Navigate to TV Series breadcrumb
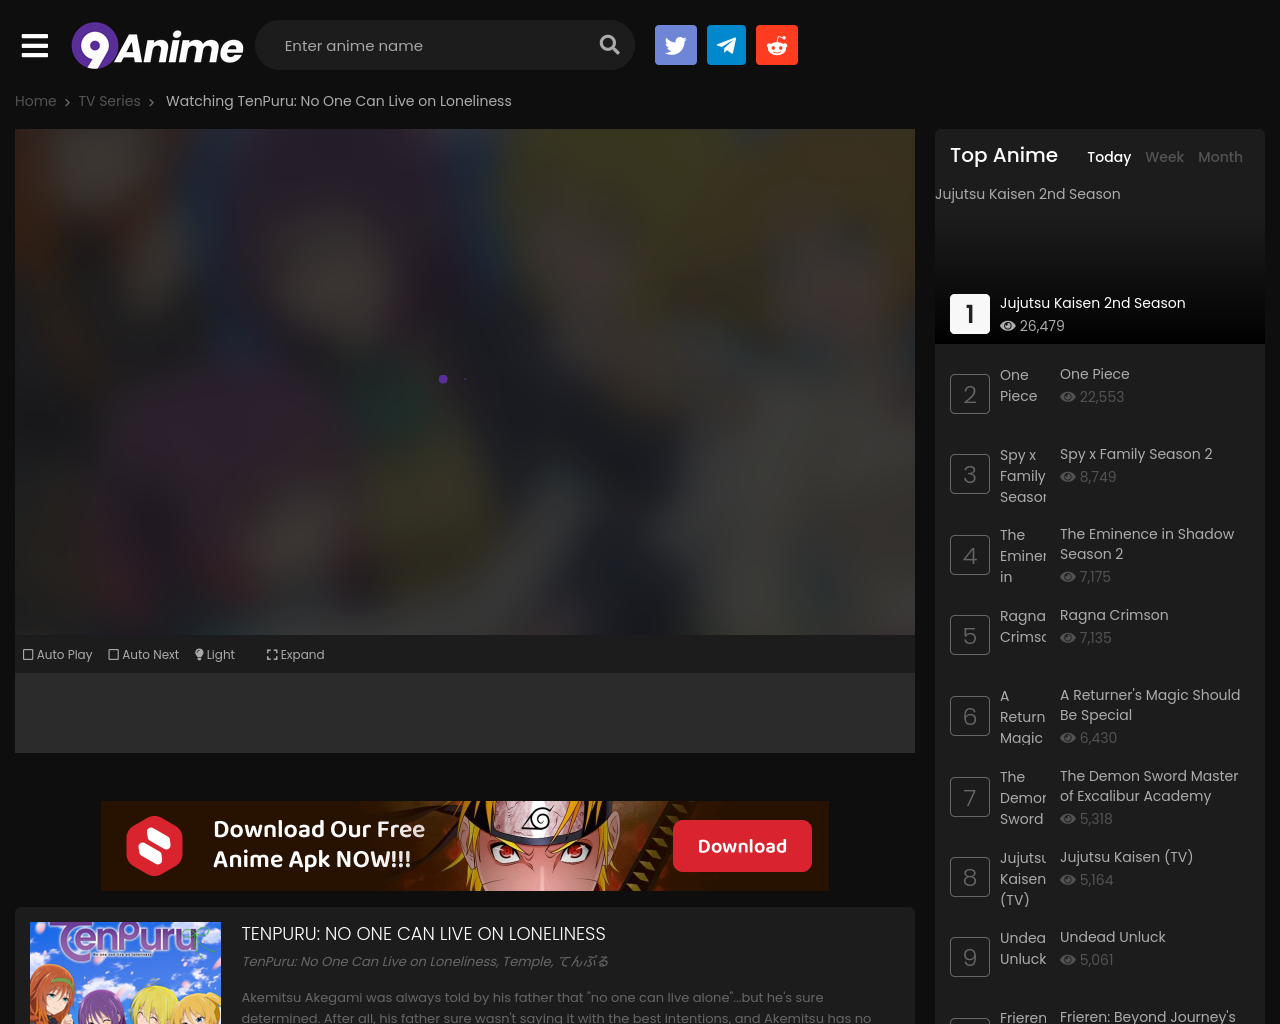 (110, 101)
